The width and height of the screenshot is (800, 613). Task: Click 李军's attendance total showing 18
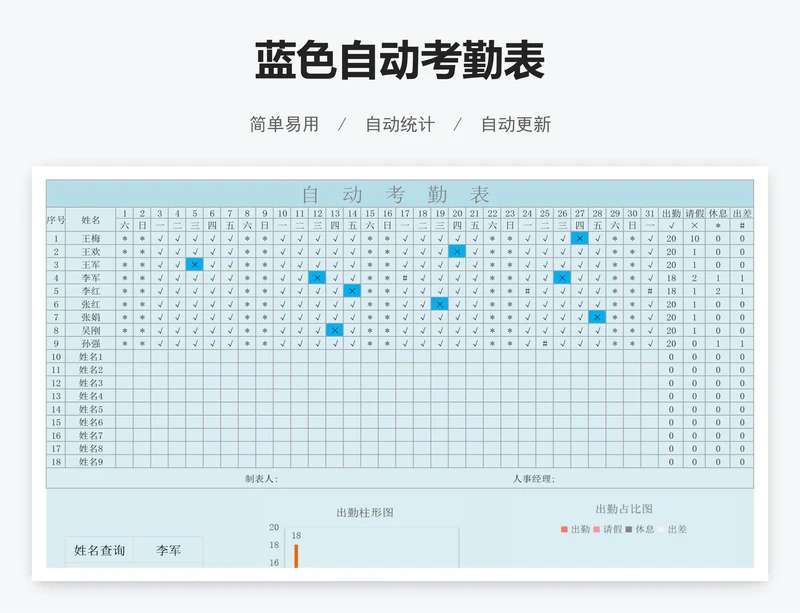tap(671, 278)
